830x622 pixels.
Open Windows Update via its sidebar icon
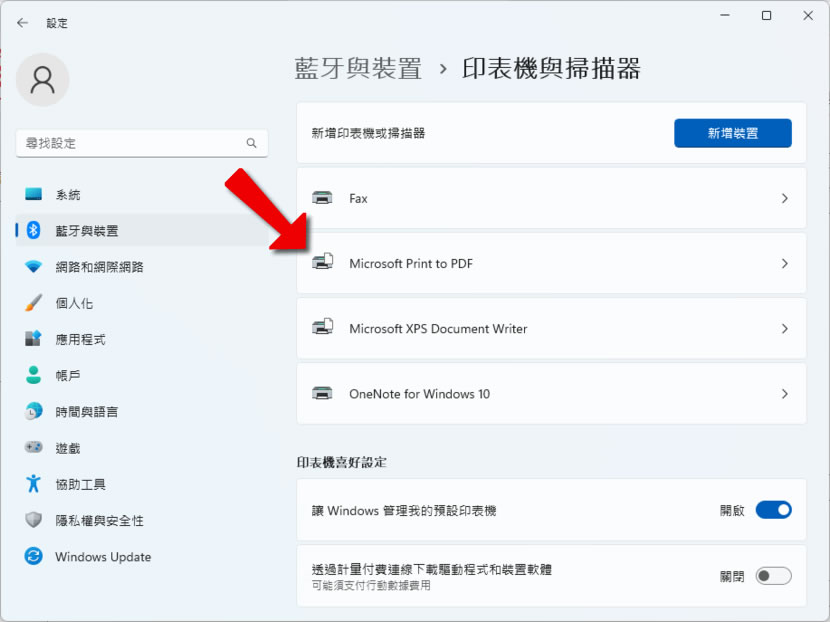(x=33, y=557)
